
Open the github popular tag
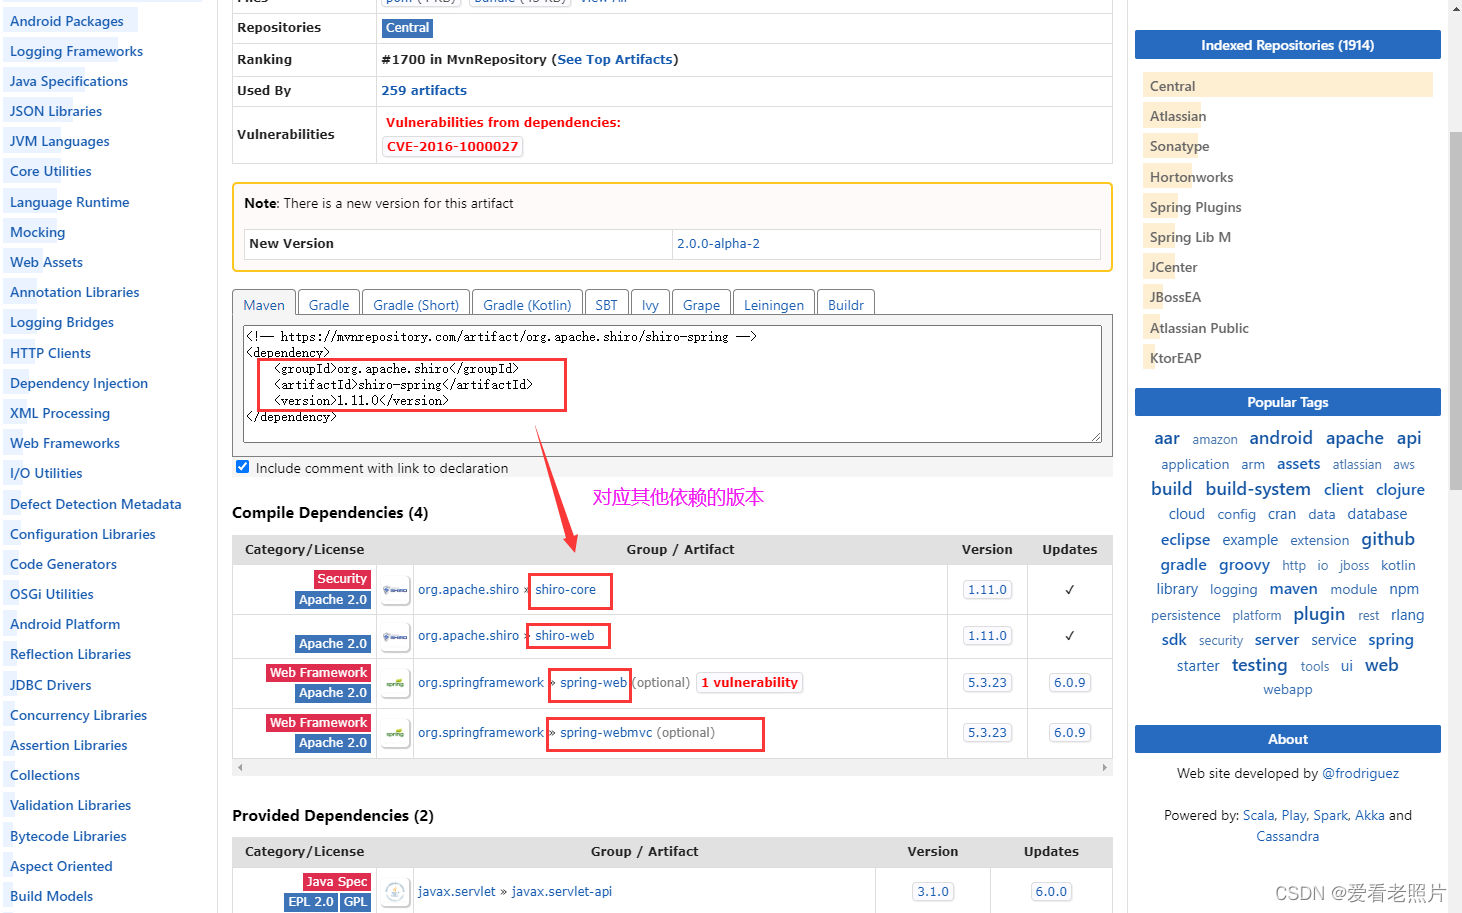click(x=1388, y=539)
